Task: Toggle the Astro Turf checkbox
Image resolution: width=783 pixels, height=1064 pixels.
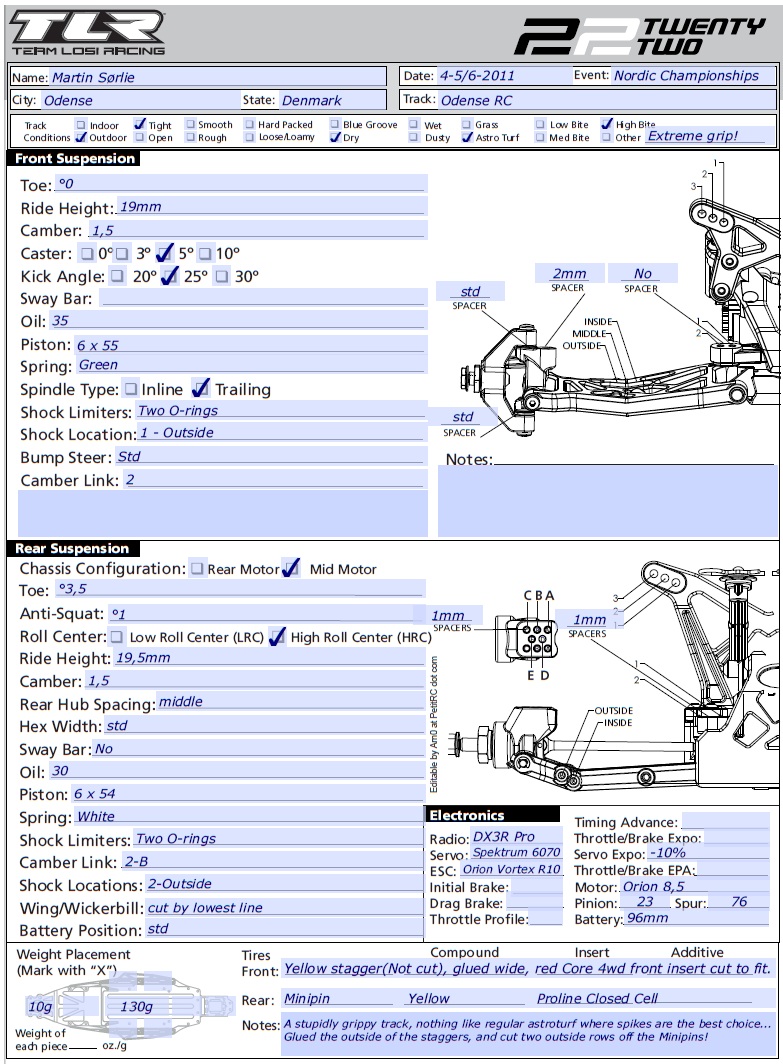Action: click(x=467, y=137)
